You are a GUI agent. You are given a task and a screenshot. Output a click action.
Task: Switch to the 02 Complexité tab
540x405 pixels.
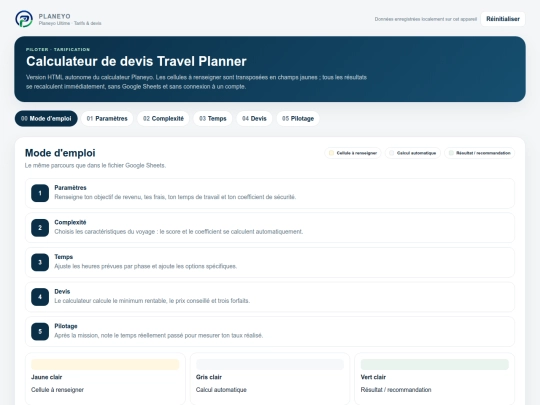pyautogui.click(x=163, y=118)
